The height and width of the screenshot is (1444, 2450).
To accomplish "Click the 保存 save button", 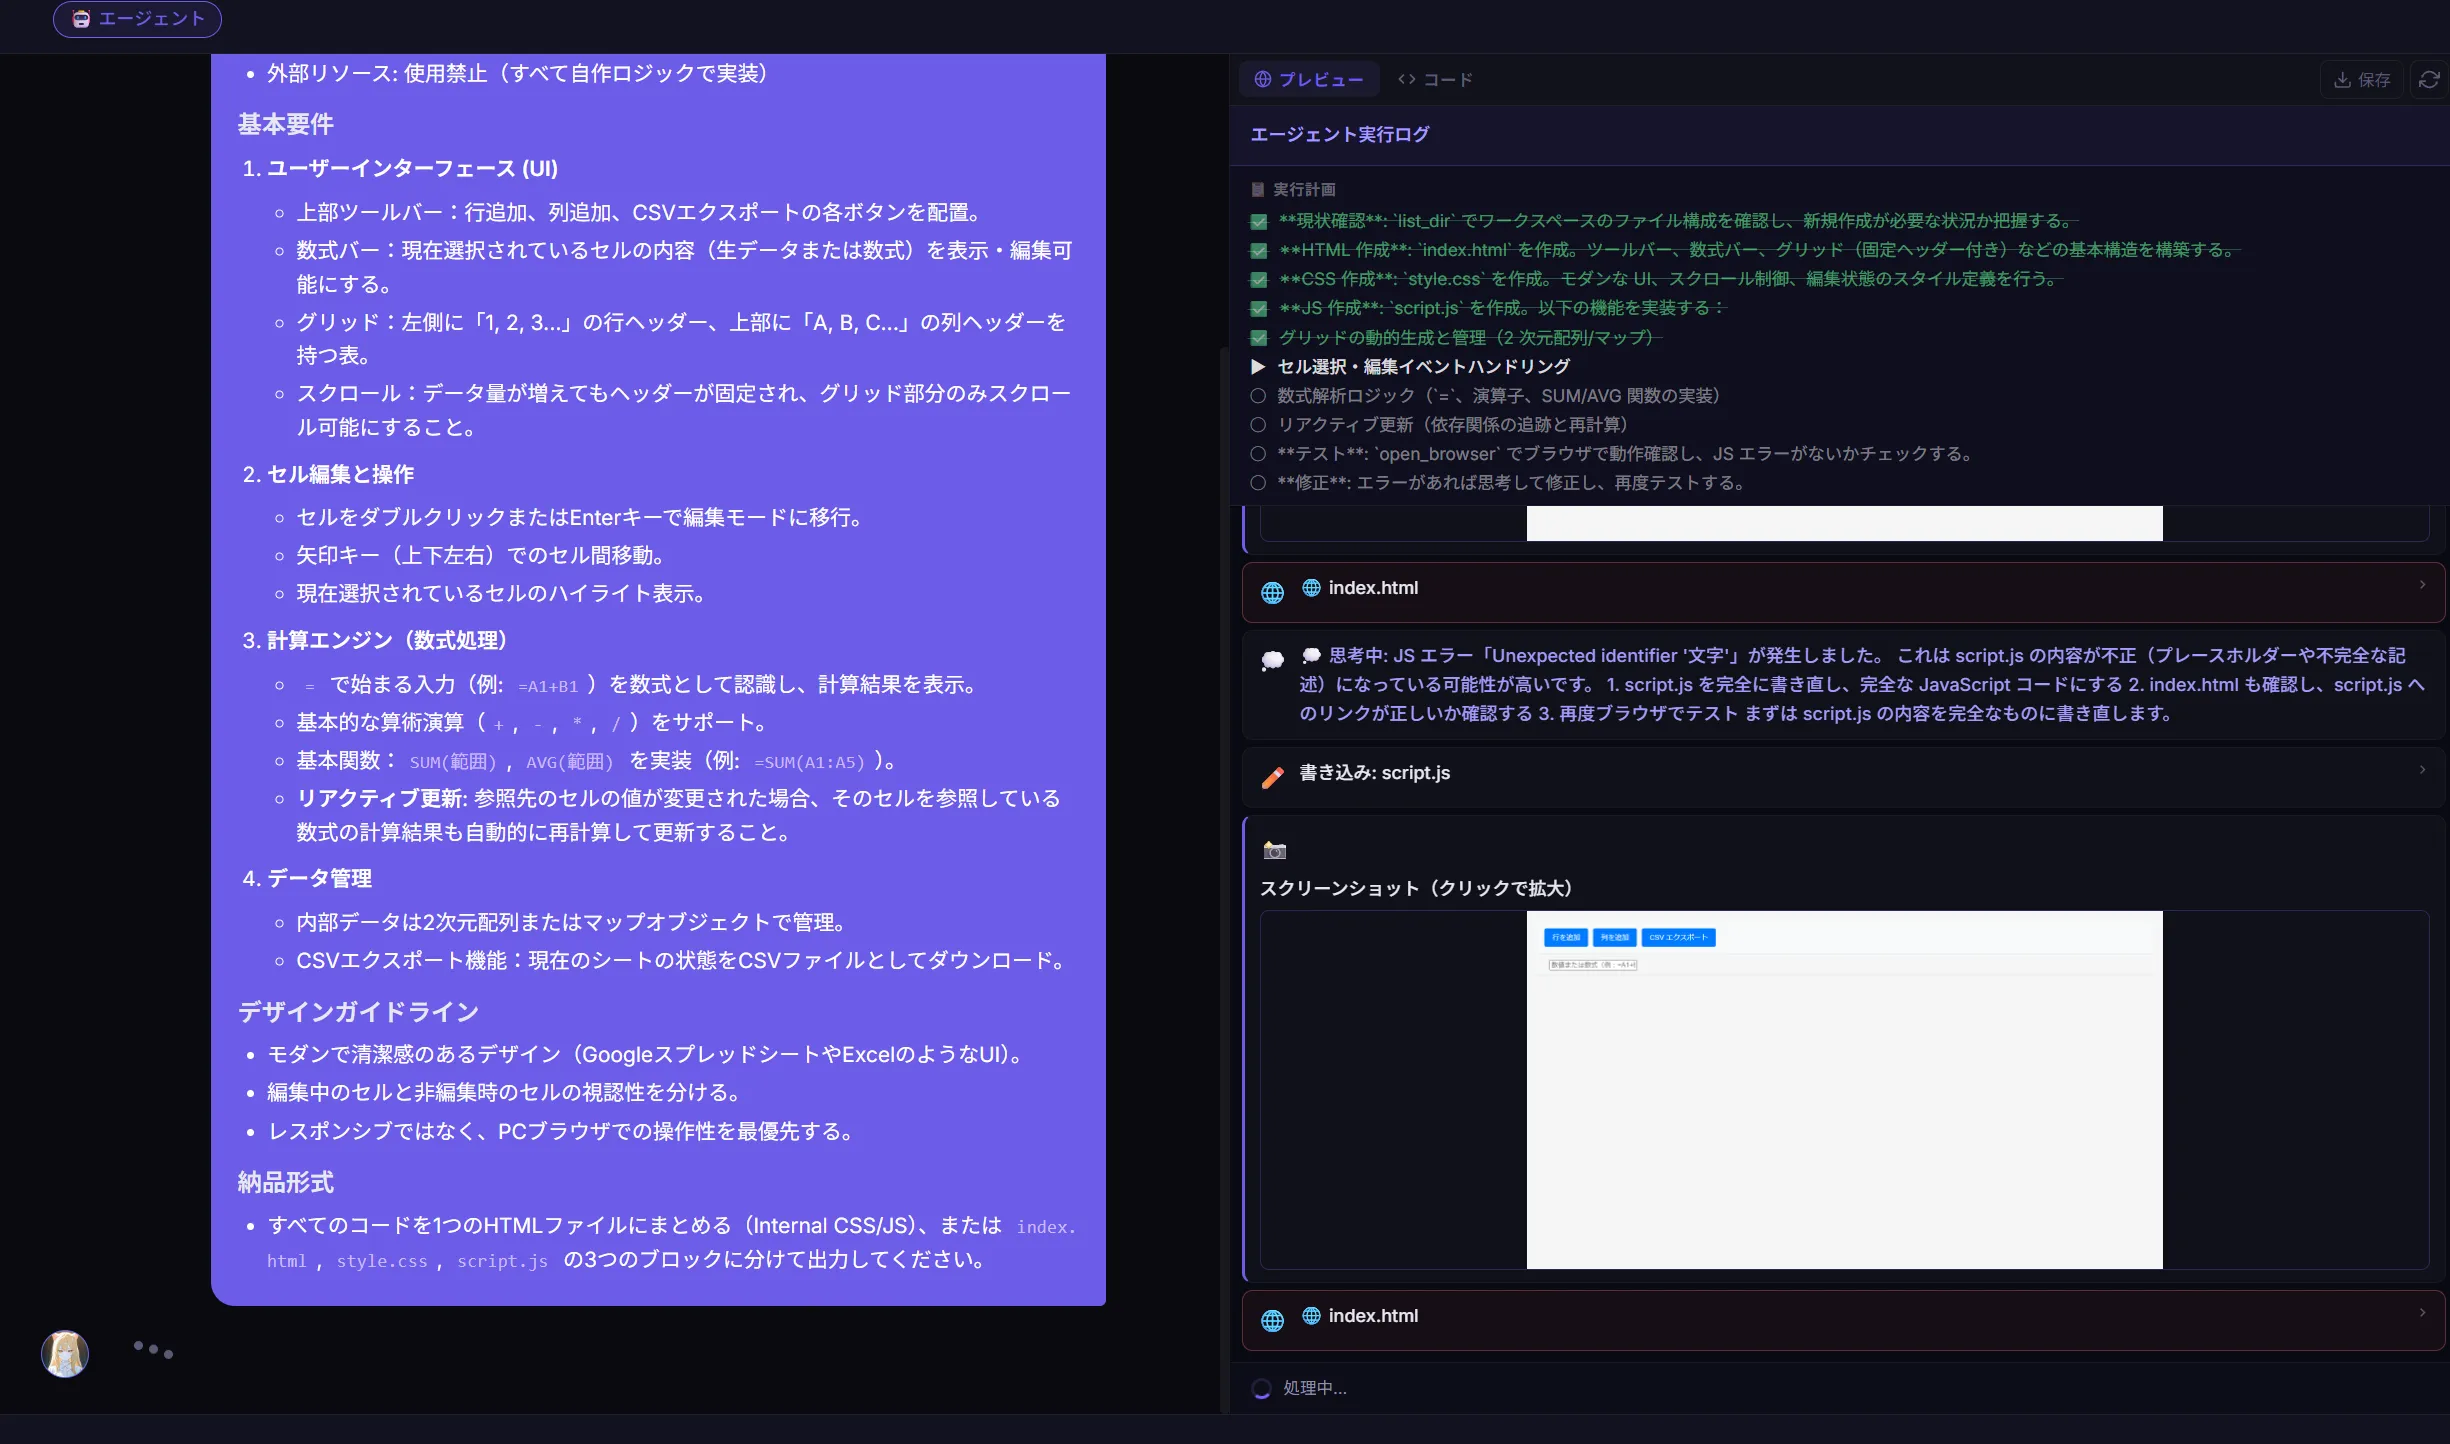I will pos(2362,80).
